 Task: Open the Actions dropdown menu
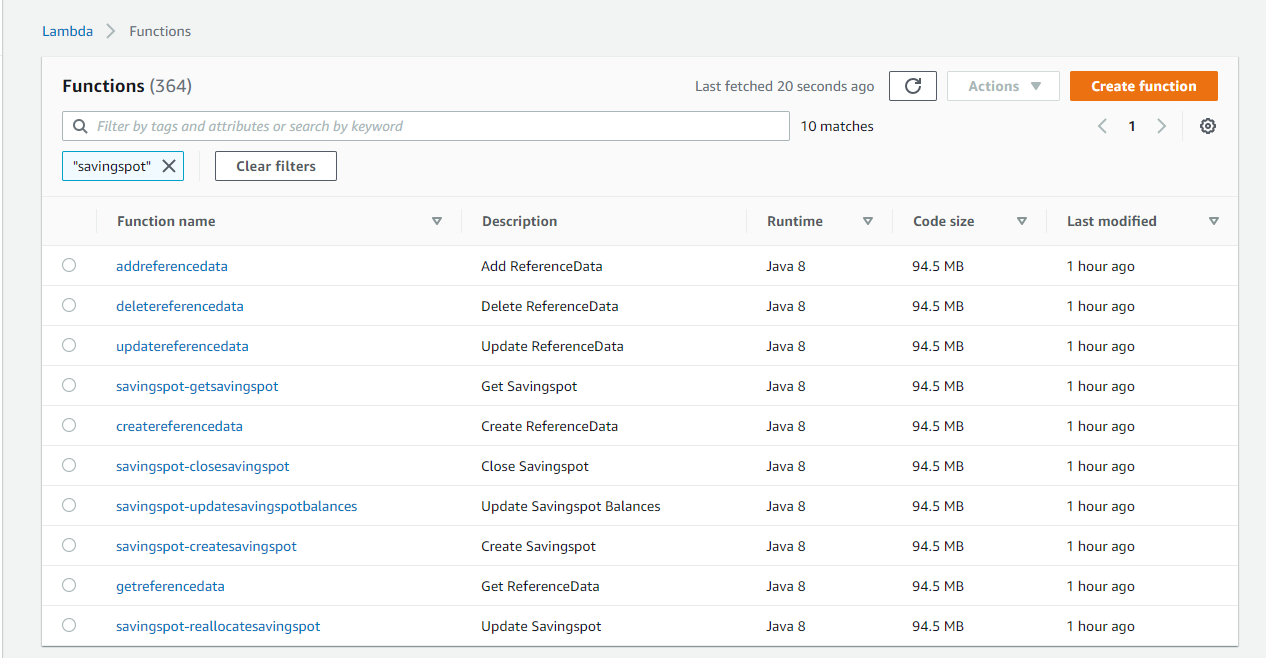click(x=1003, y=86)
